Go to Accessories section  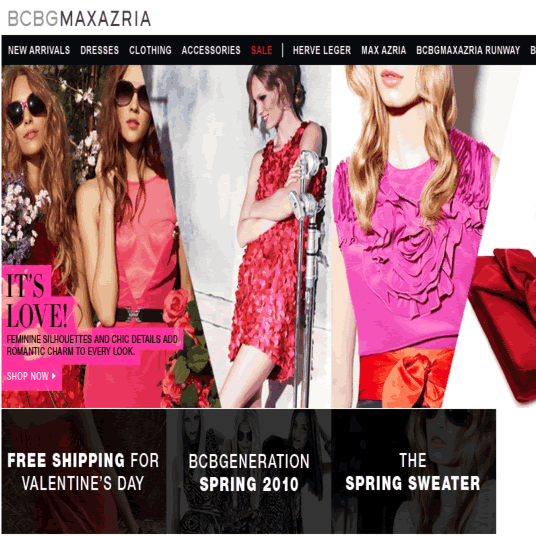[x=211, y=50]
